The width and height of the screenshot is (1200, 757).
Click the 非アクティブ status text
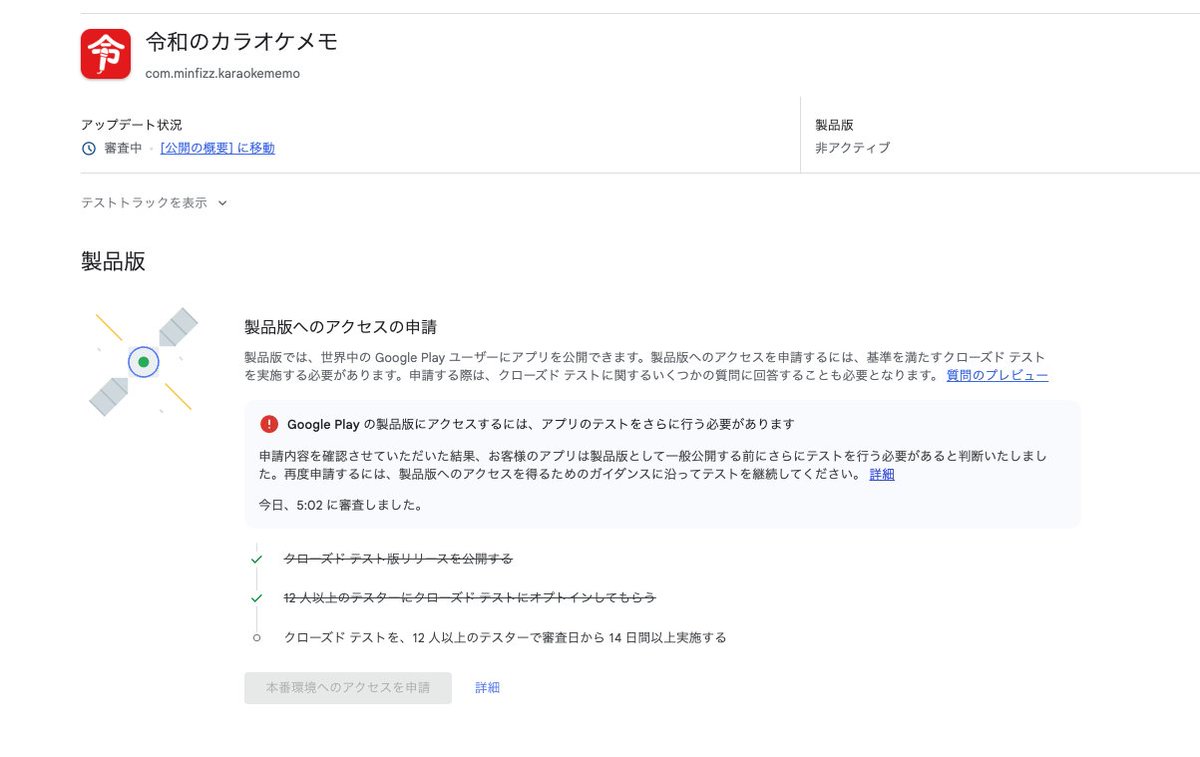(852, 148)
